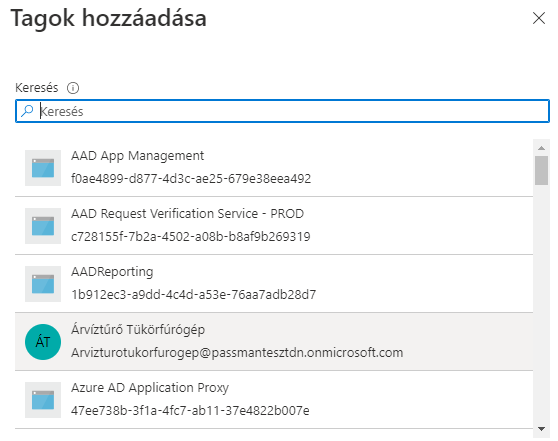Click the Arvizturotukorfurogep email address text
This screenshot has width=558, height=441.
tap(237, 353)
